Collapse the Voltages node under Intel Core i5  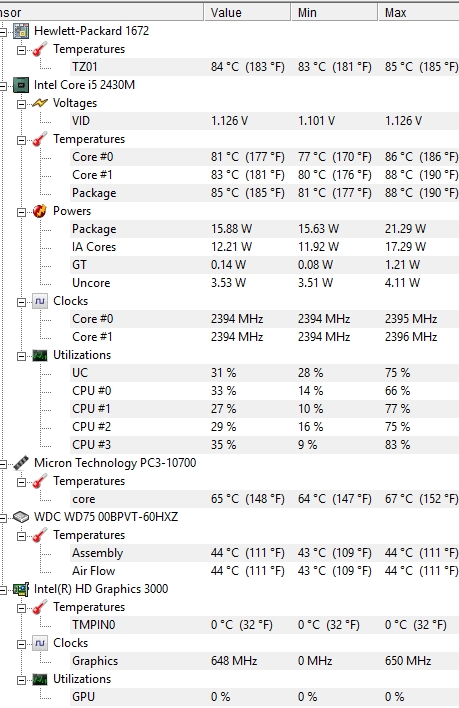coord(21,104)
